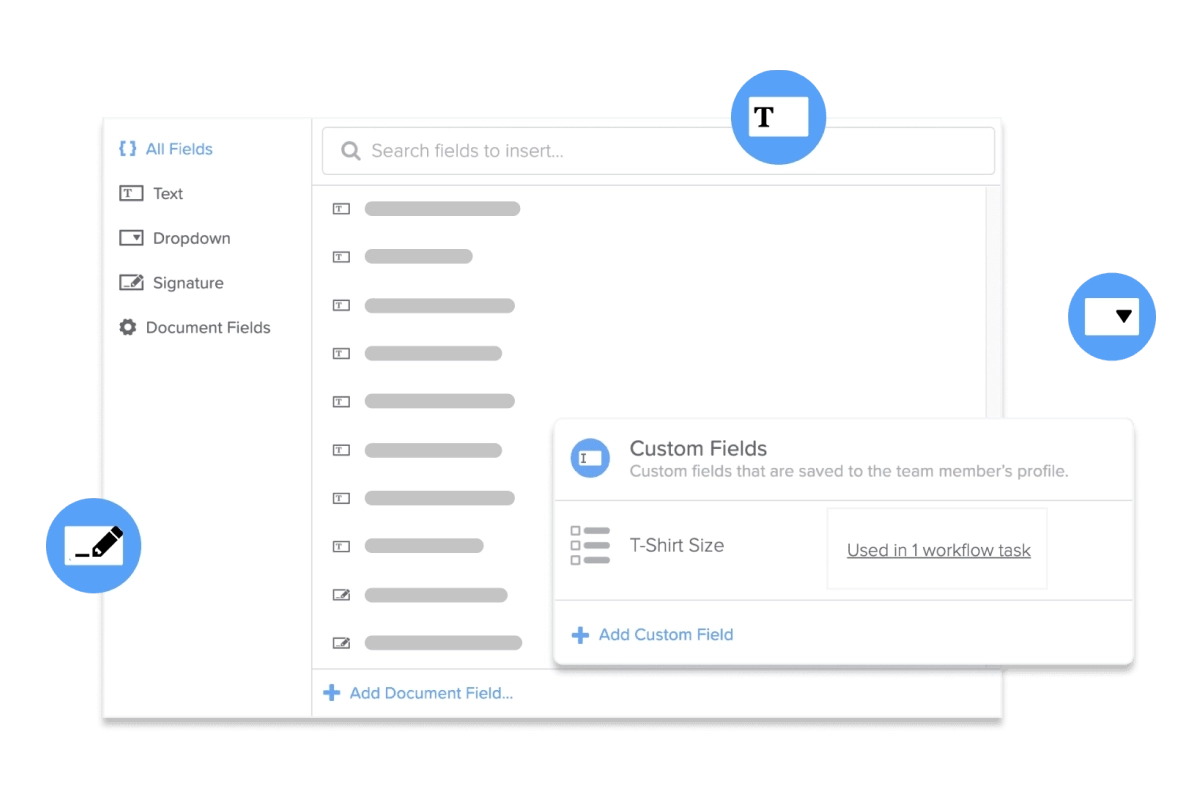Click the T-Shirt Size custom field
Viewport: 1200px width, 800px height.
[x=676, y=545]
